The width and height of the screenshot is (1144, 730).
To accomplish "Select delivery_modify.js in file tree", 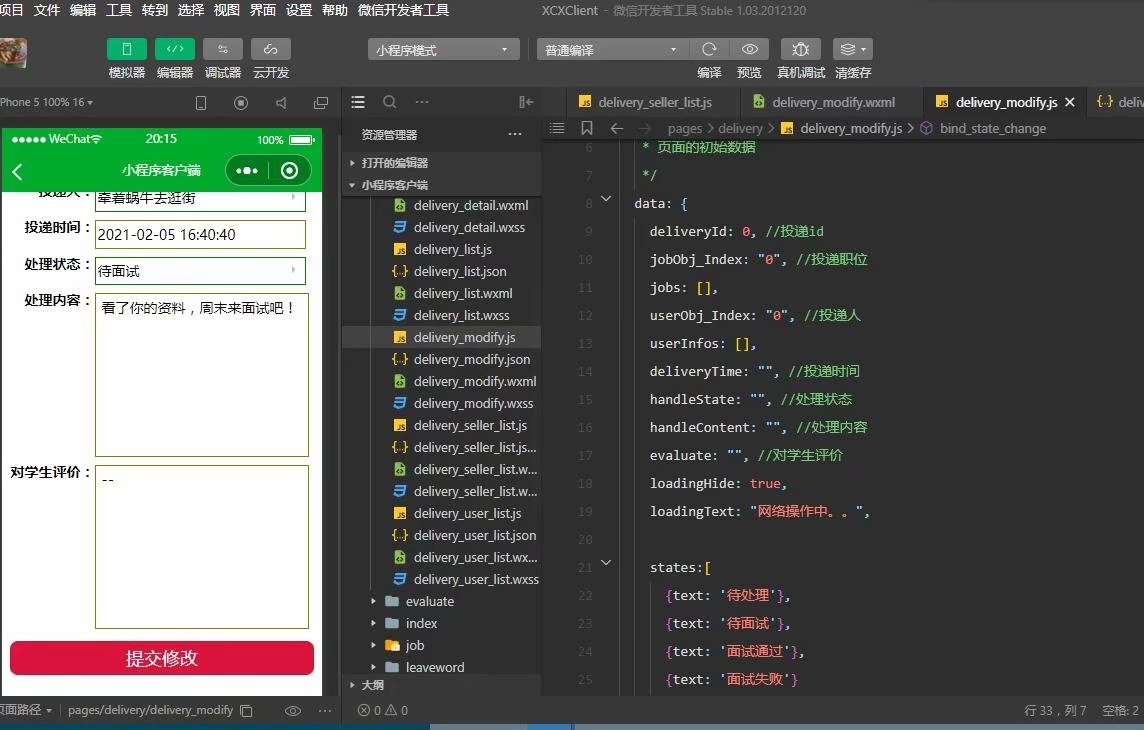I will (x=441, y=337).
